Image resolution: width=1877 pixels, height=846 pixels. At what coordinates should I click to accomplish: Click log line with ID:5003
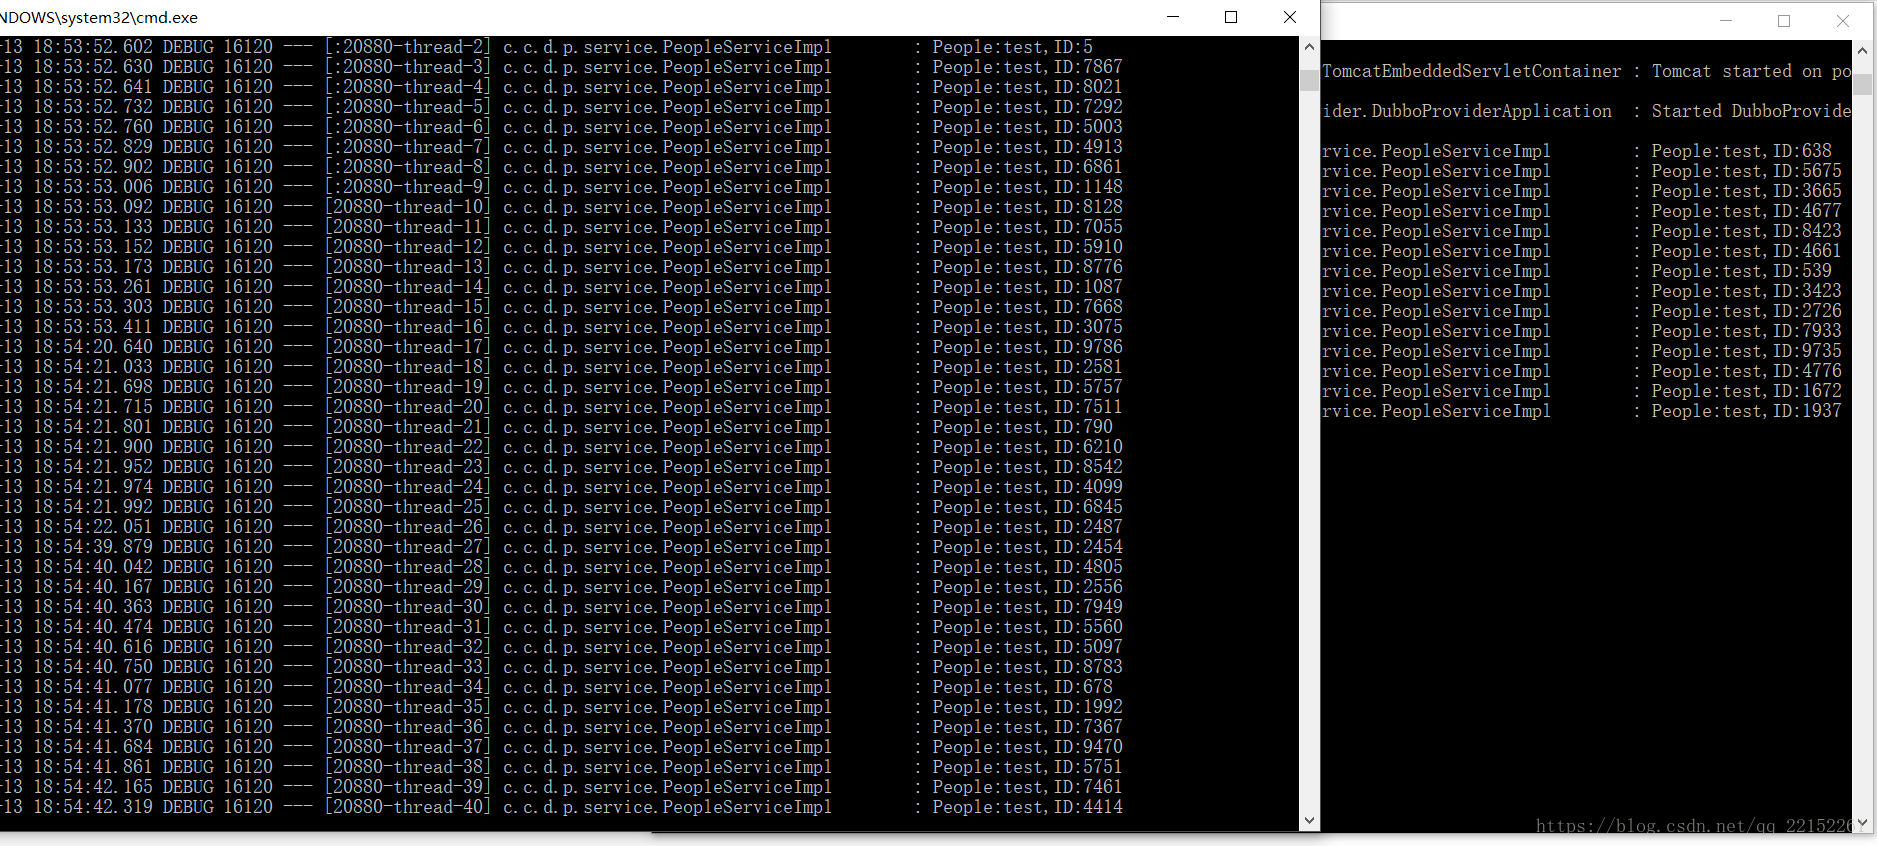[x=561, y=127]
